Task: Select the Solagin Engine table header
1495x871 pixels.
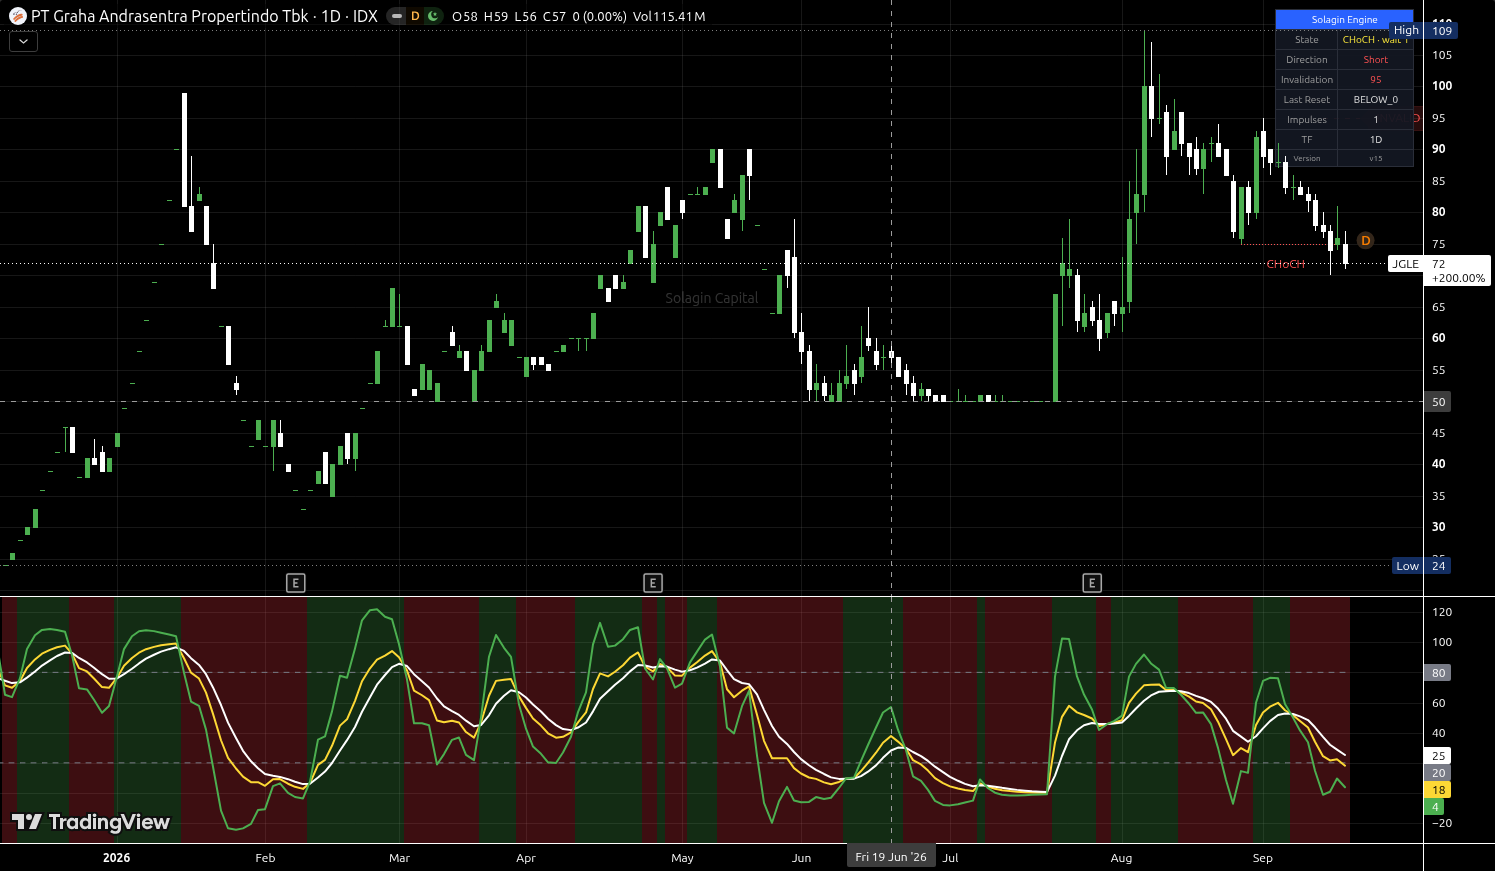Action: coord(1344,19)
